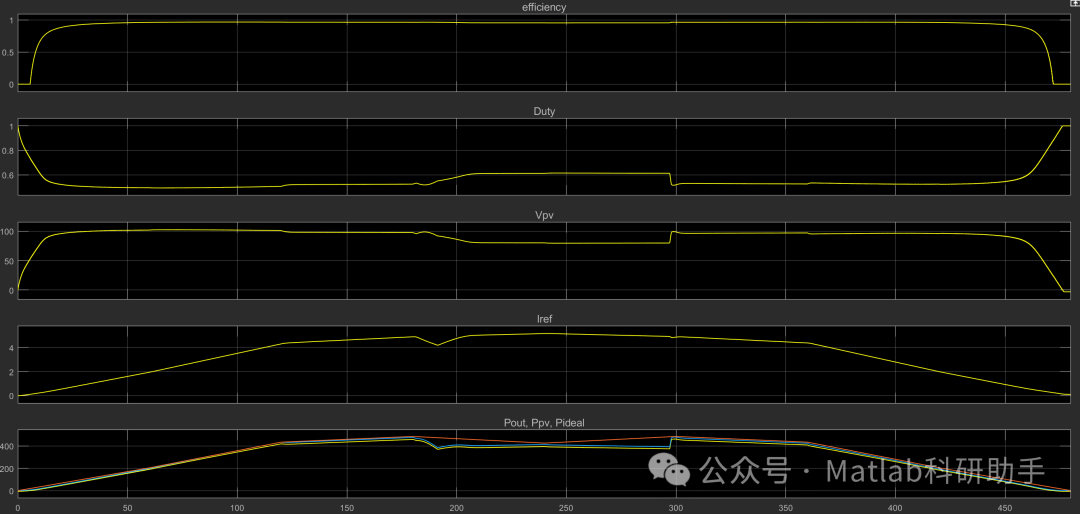Viewport: 1080px width, 514px height.
Task: Click the 450 tick on time axis
Action: click(x=1005, y=507)
